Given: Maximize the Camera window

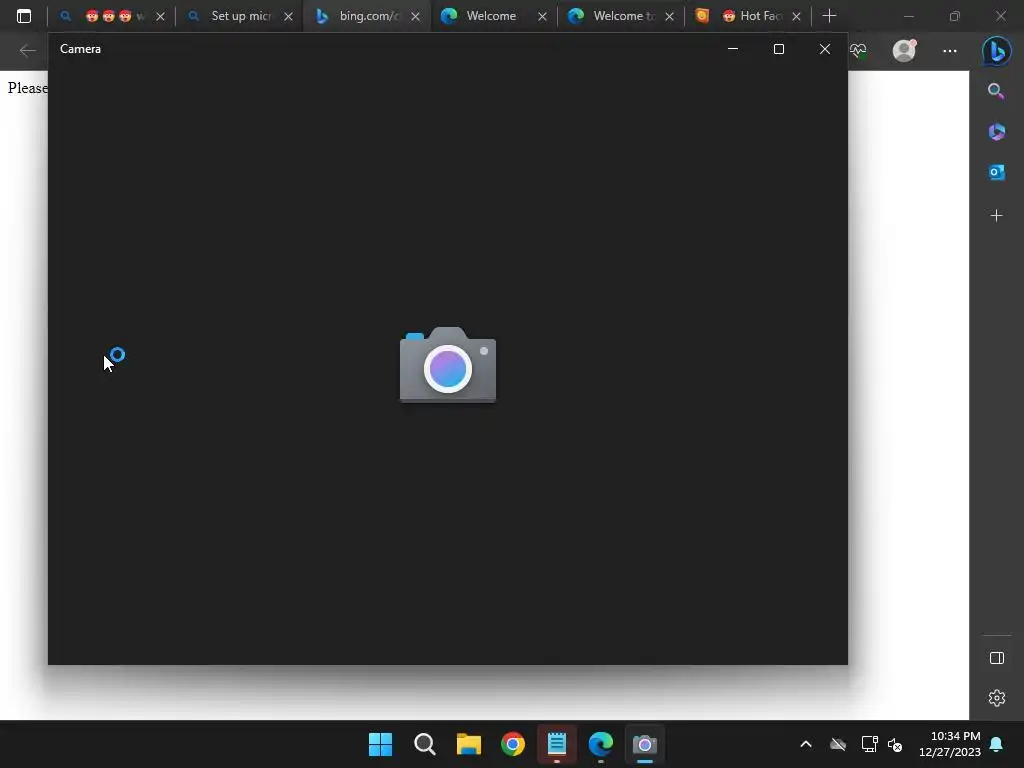Looking at the screenshot, I should tap(778, 49).
